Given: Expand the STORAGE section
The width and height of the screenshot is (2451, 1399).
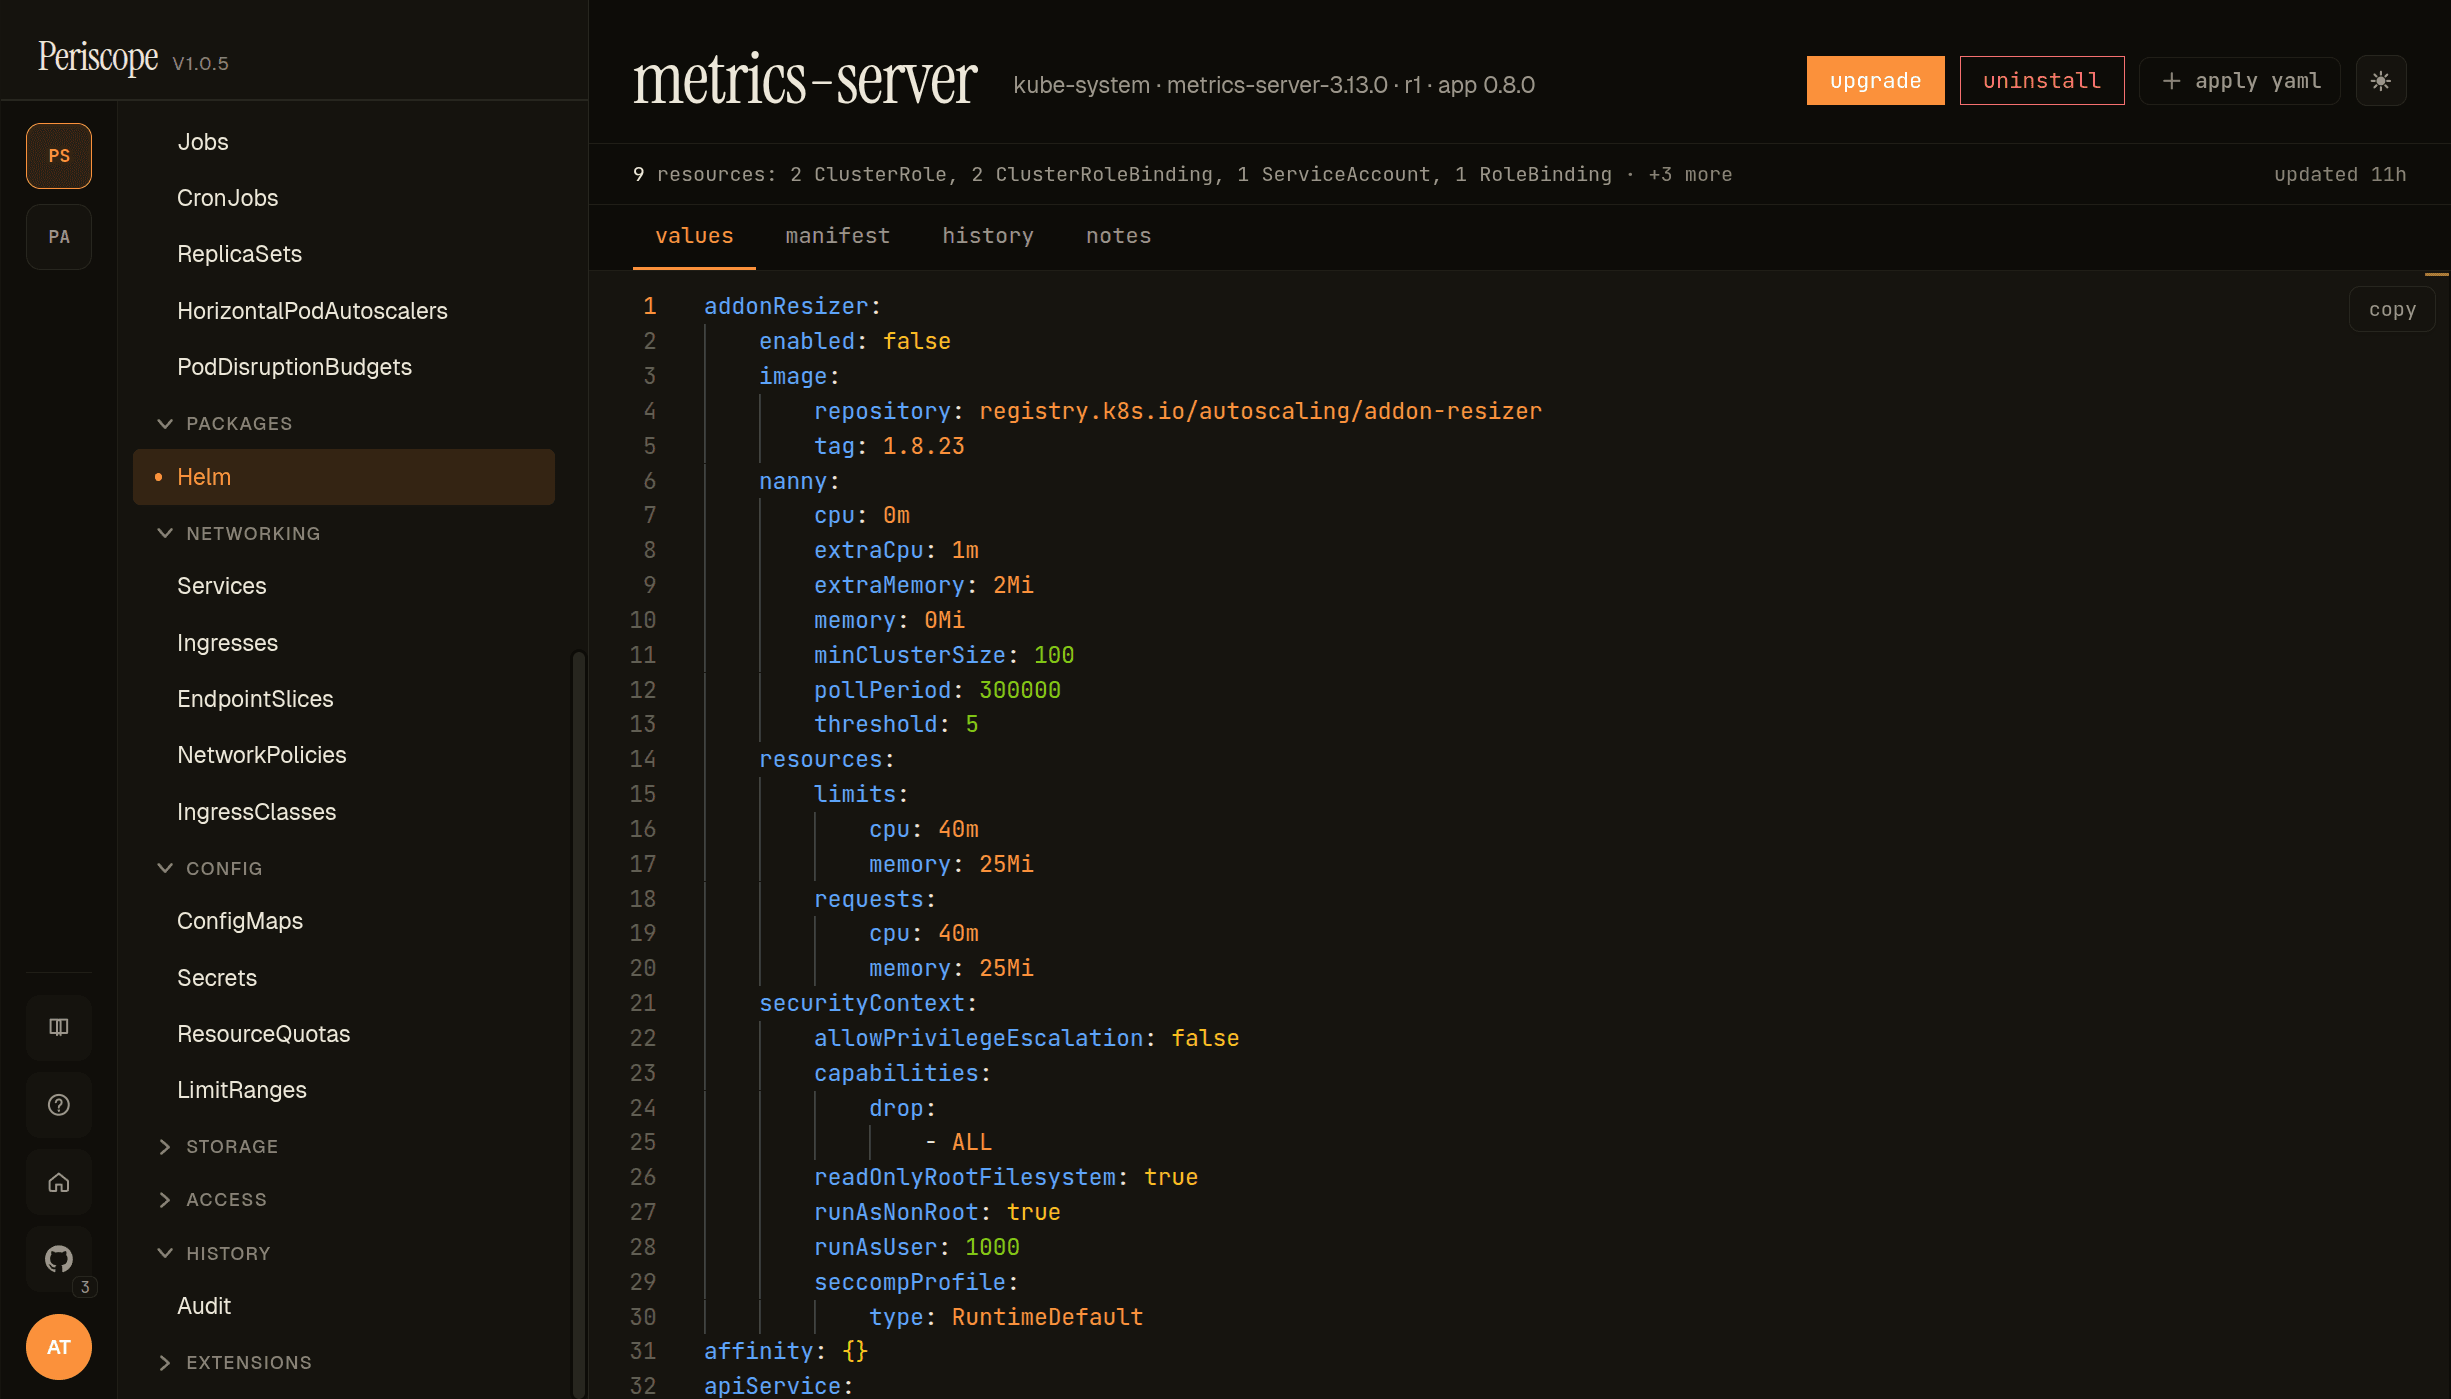Looking at the screenshot, I should 217,1147.
